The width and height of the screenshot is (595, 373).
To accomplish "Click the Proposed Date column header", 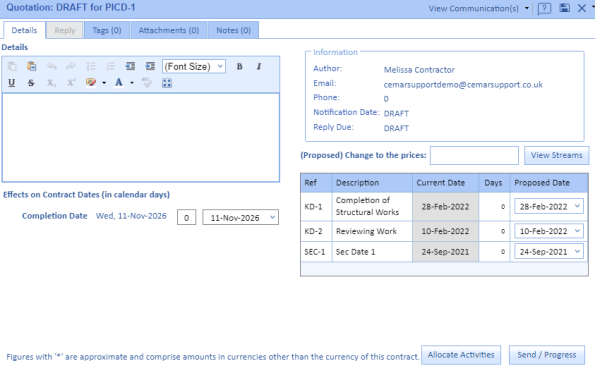I will (x=549, y=183).
